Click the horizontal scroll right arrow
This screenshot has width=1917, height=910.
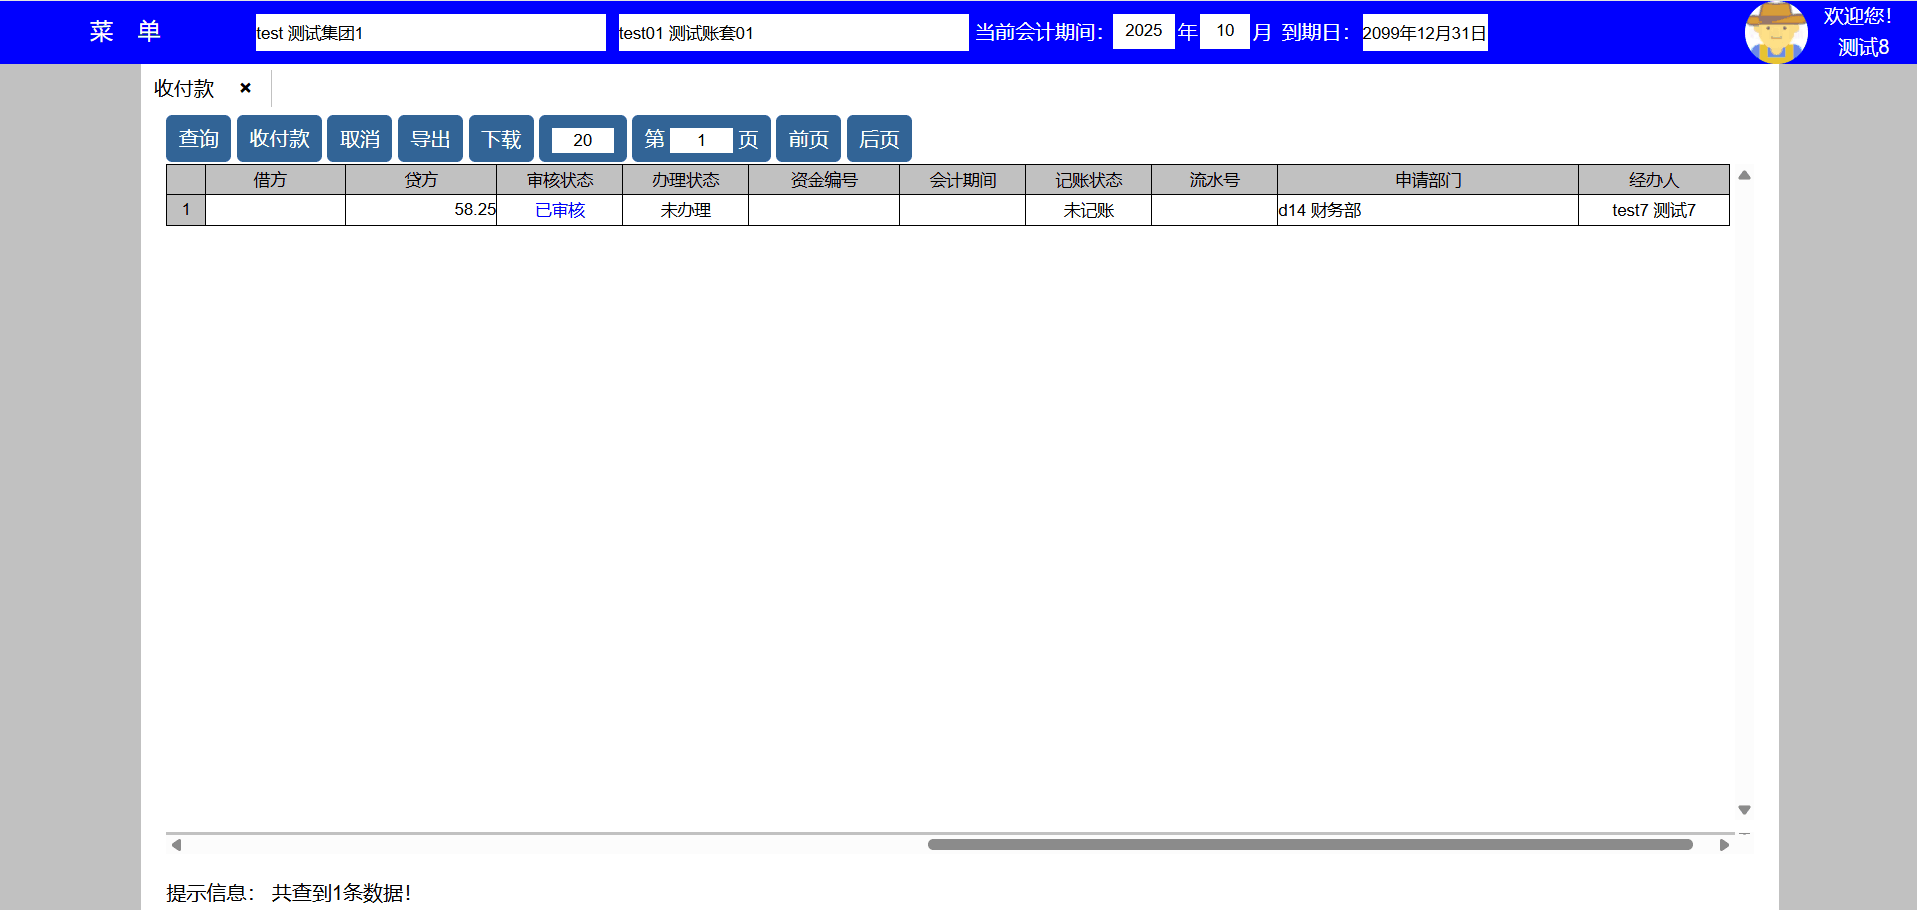(1724, 845)
